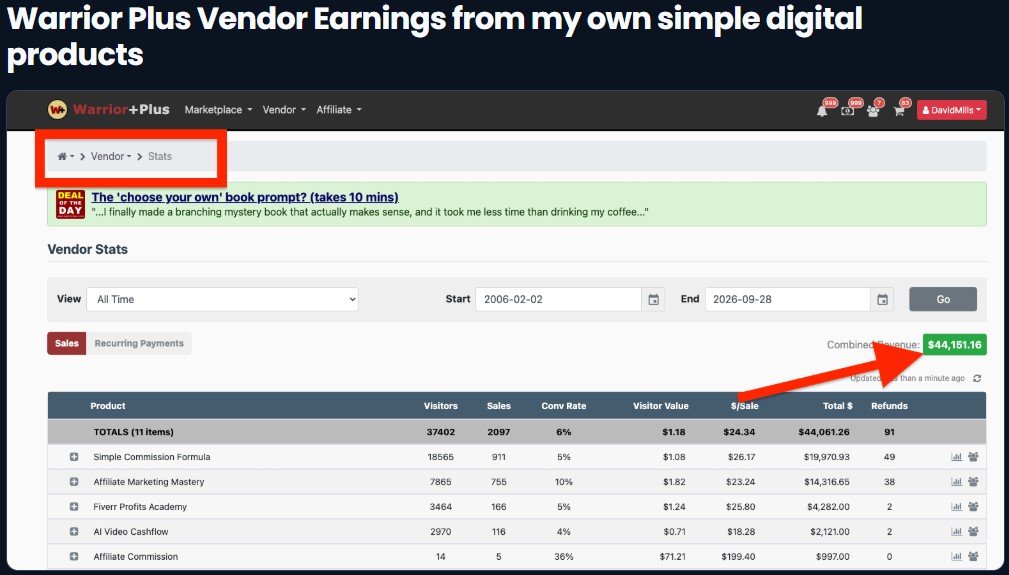The width and height of the screenshot is (1009, 575).
Task: Expand the Fiverr Profits Academy row
Action: tap(74, 507)
